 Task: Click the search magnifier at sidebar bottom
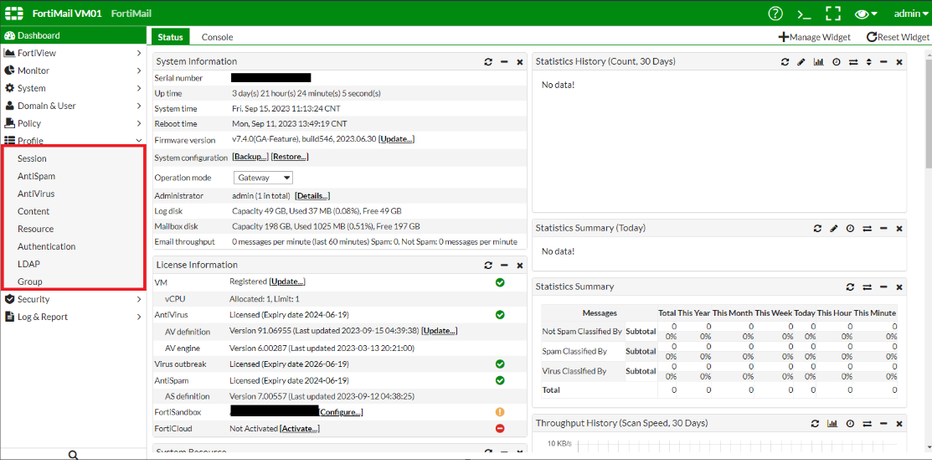[x=73, y=455]
